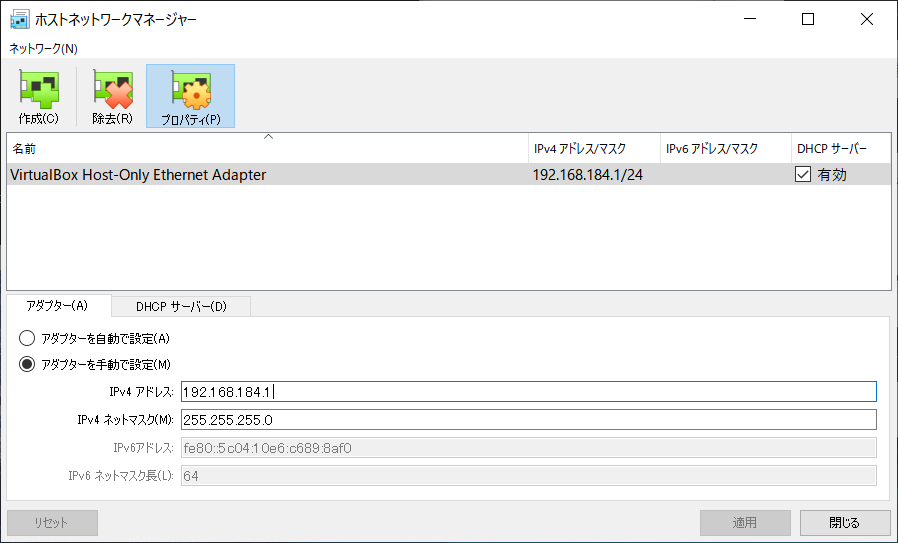Sort by the 名前 column header
898x543 pixels.
[x=267, y=148]
